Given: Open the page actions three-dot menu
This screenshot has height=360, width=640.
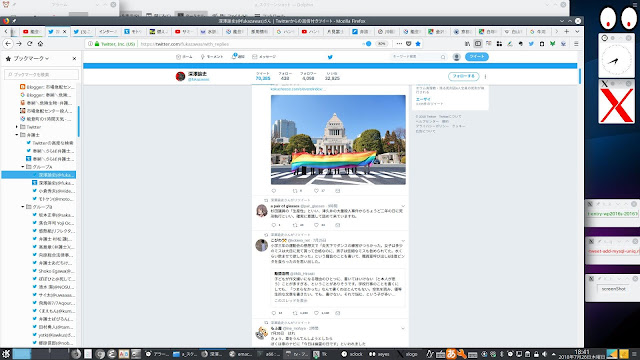Looking at the screenshot, I should point(399,44).
